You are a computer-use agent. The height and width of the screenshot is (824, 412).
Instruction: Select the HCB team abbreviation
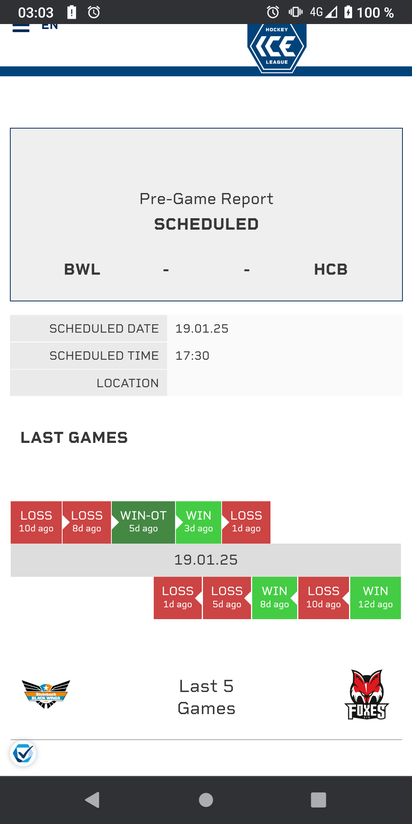(x=331, y=270)
